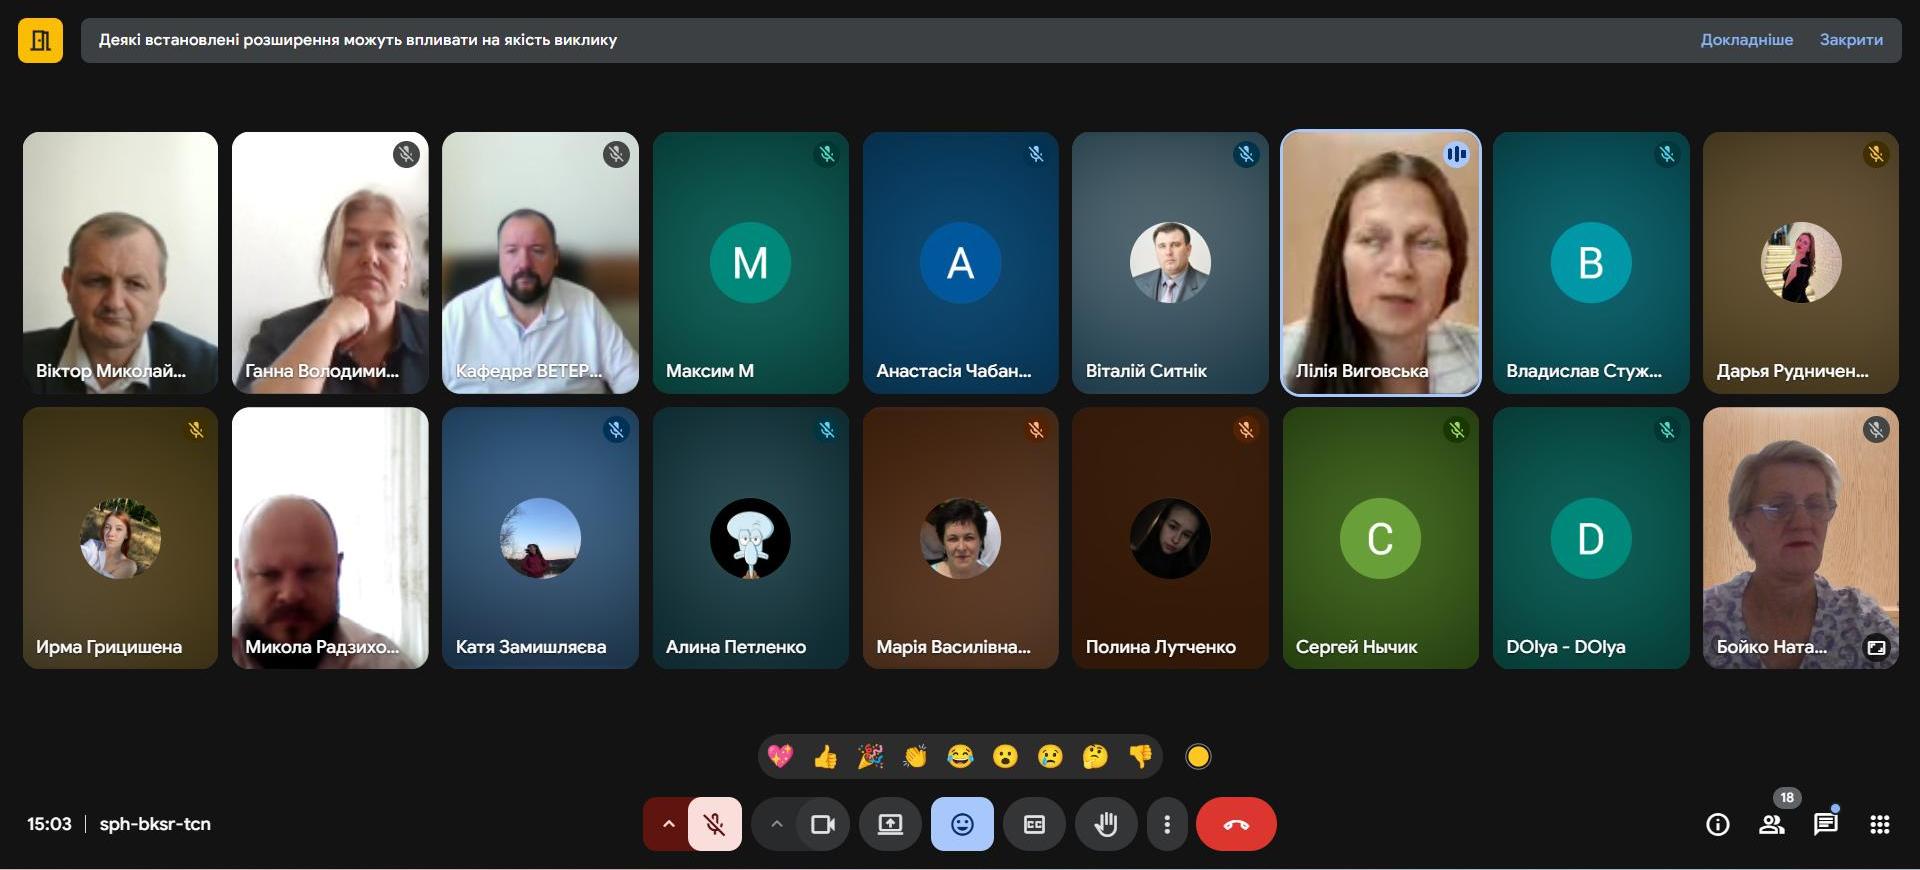Unmute the microphone
This screenshot has height=870, width=1920.
point(715,824)
